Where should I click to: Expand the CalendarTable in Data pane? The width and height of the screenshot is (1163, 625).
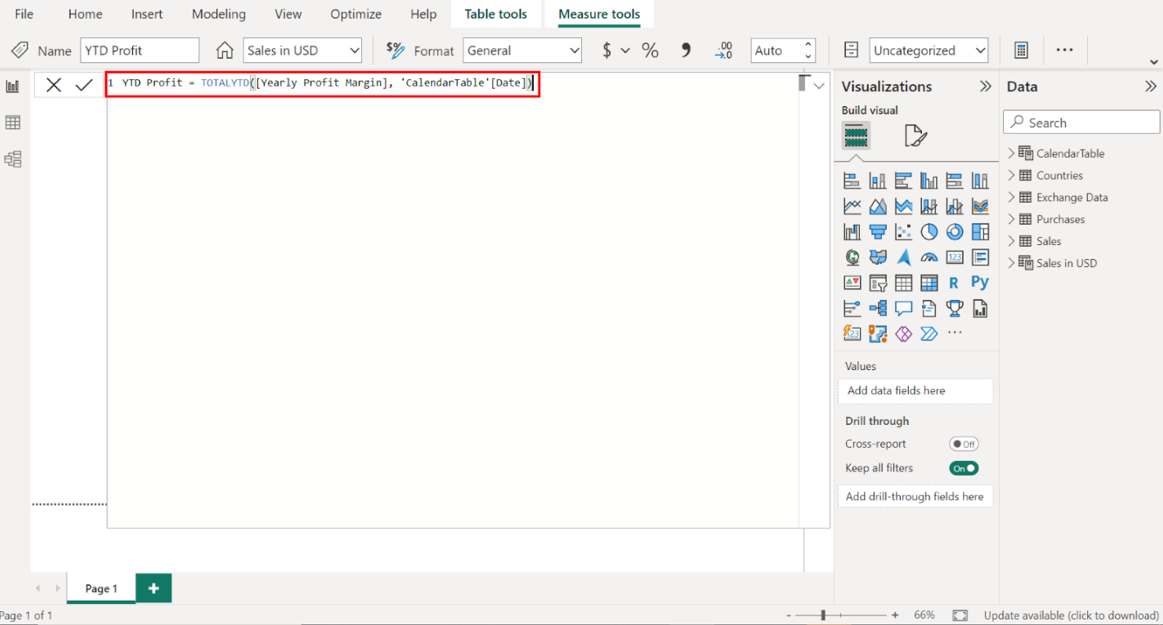point(1011,154)
